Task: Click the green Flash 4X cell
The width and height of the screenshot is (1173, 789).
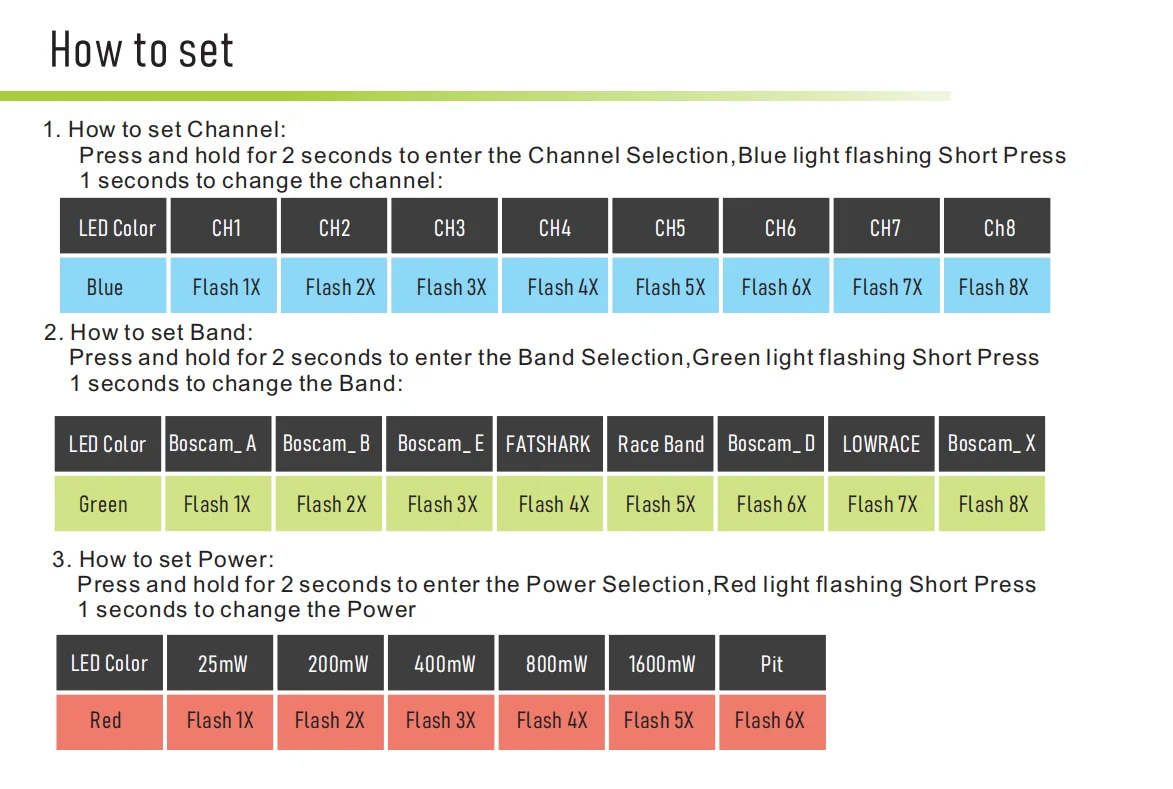Action: [549, 504]
